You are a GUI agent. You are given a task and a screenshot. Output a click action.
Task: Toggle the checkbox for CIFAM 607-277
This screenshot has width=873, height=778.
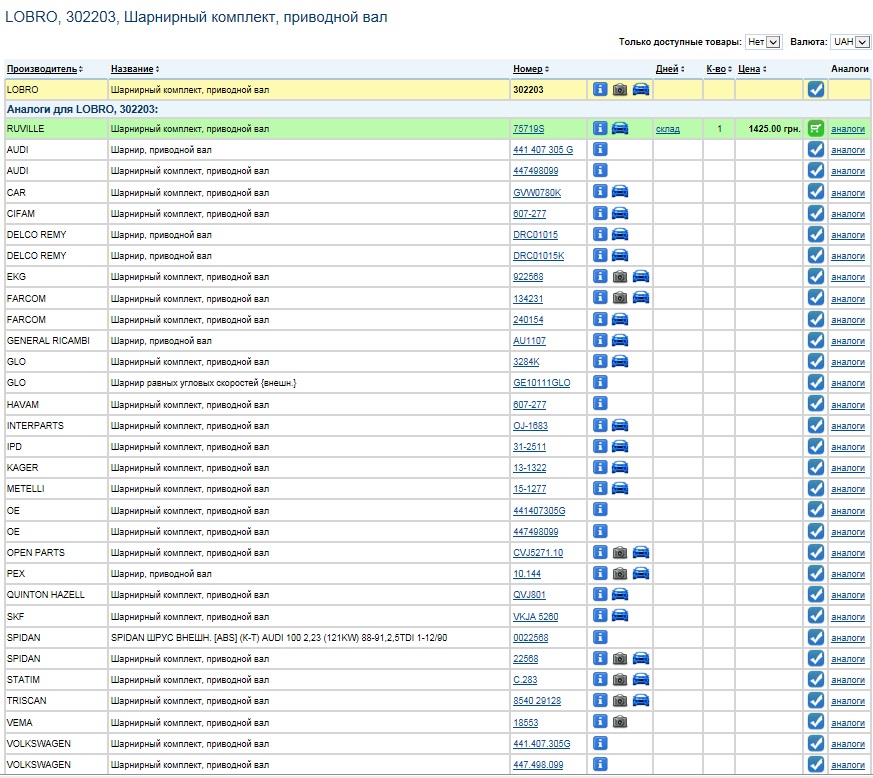pyautogui.click(x=816, y=213)
